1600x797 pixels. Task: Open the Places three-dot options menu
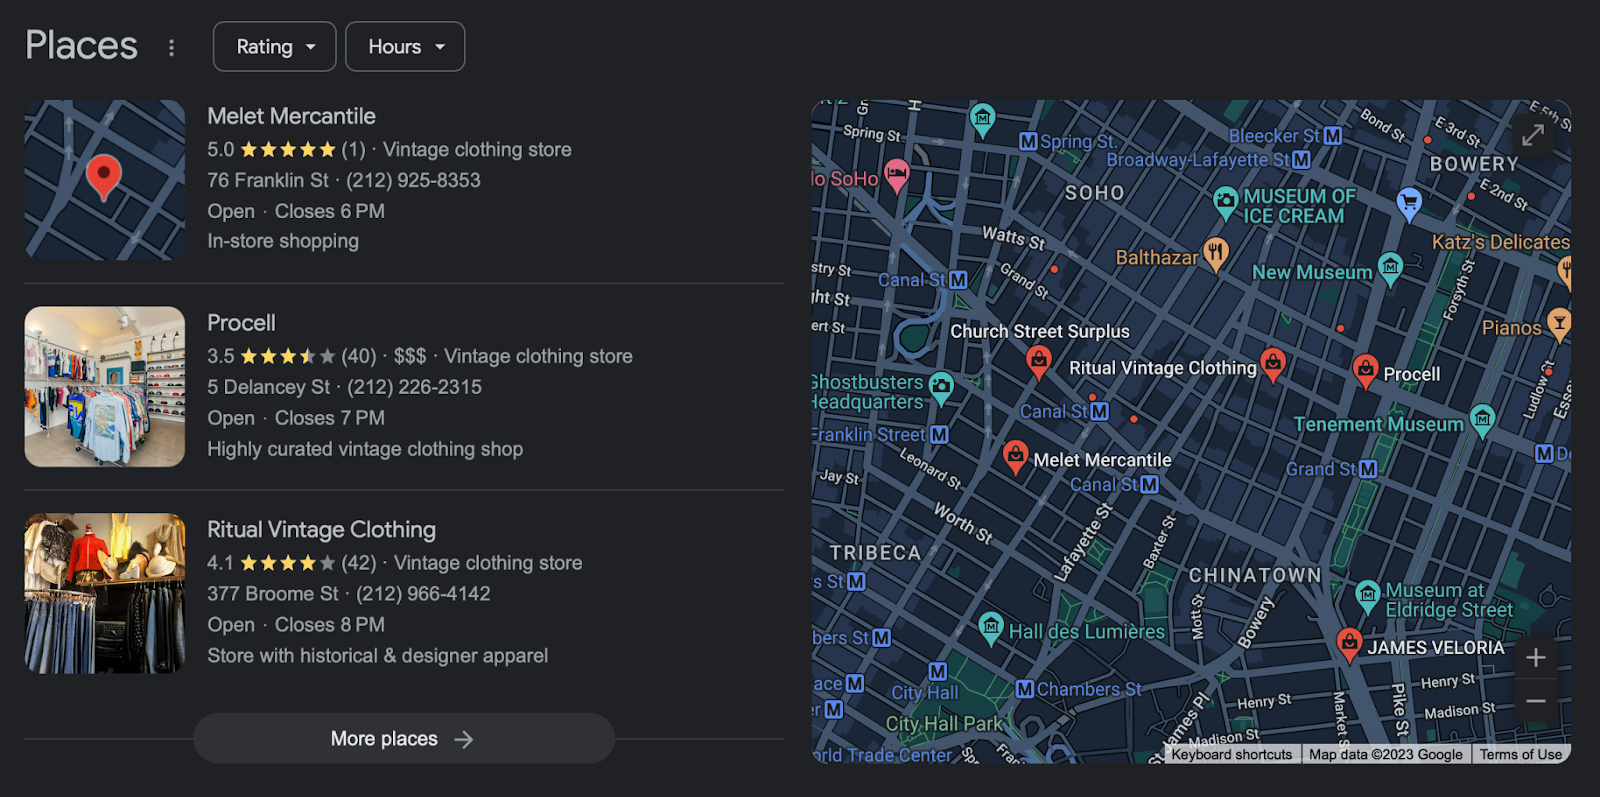(x=171, y=47)
